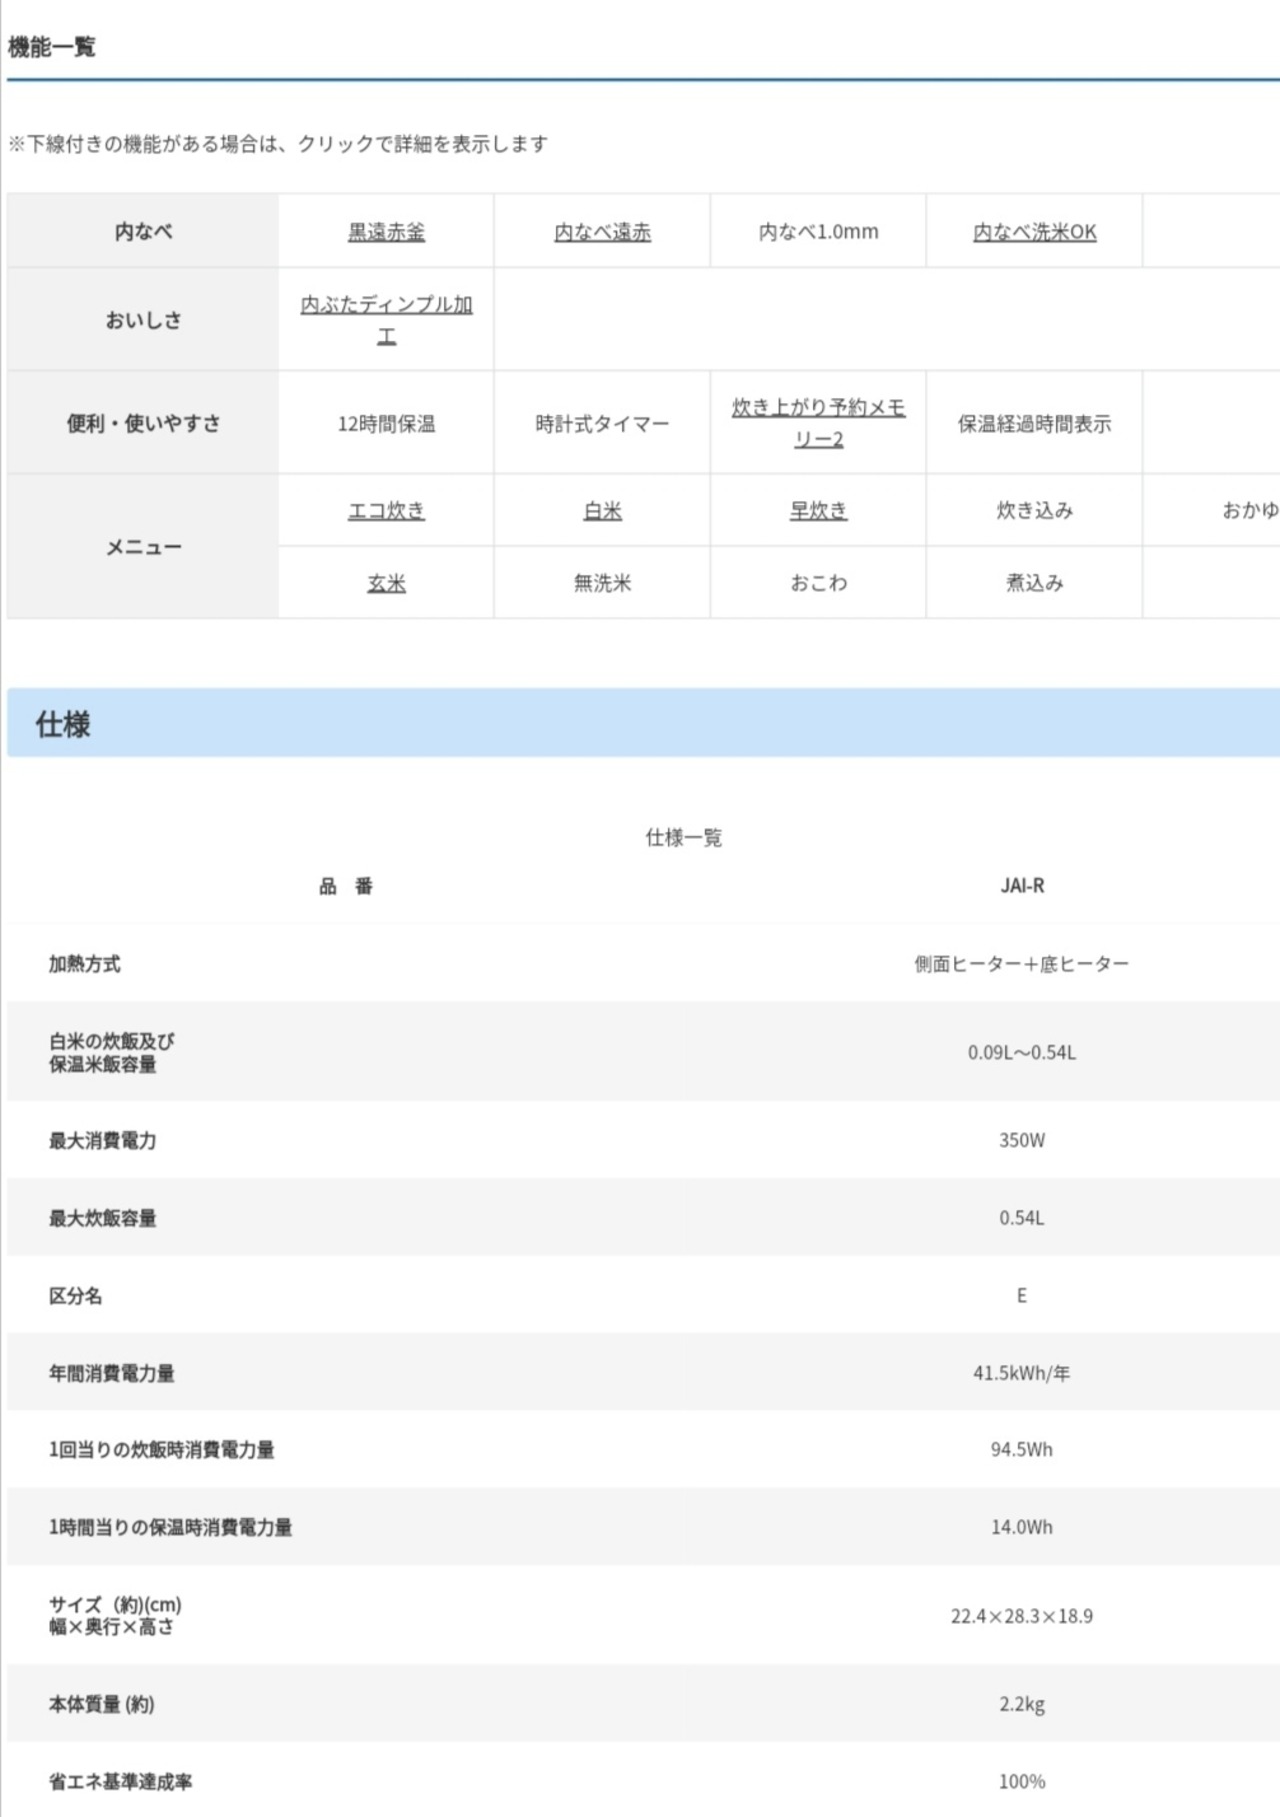Select the 保温経過時間表示 cell
The height and width of the screenshot is (1817, 1280).
(x=1034, y=424)
